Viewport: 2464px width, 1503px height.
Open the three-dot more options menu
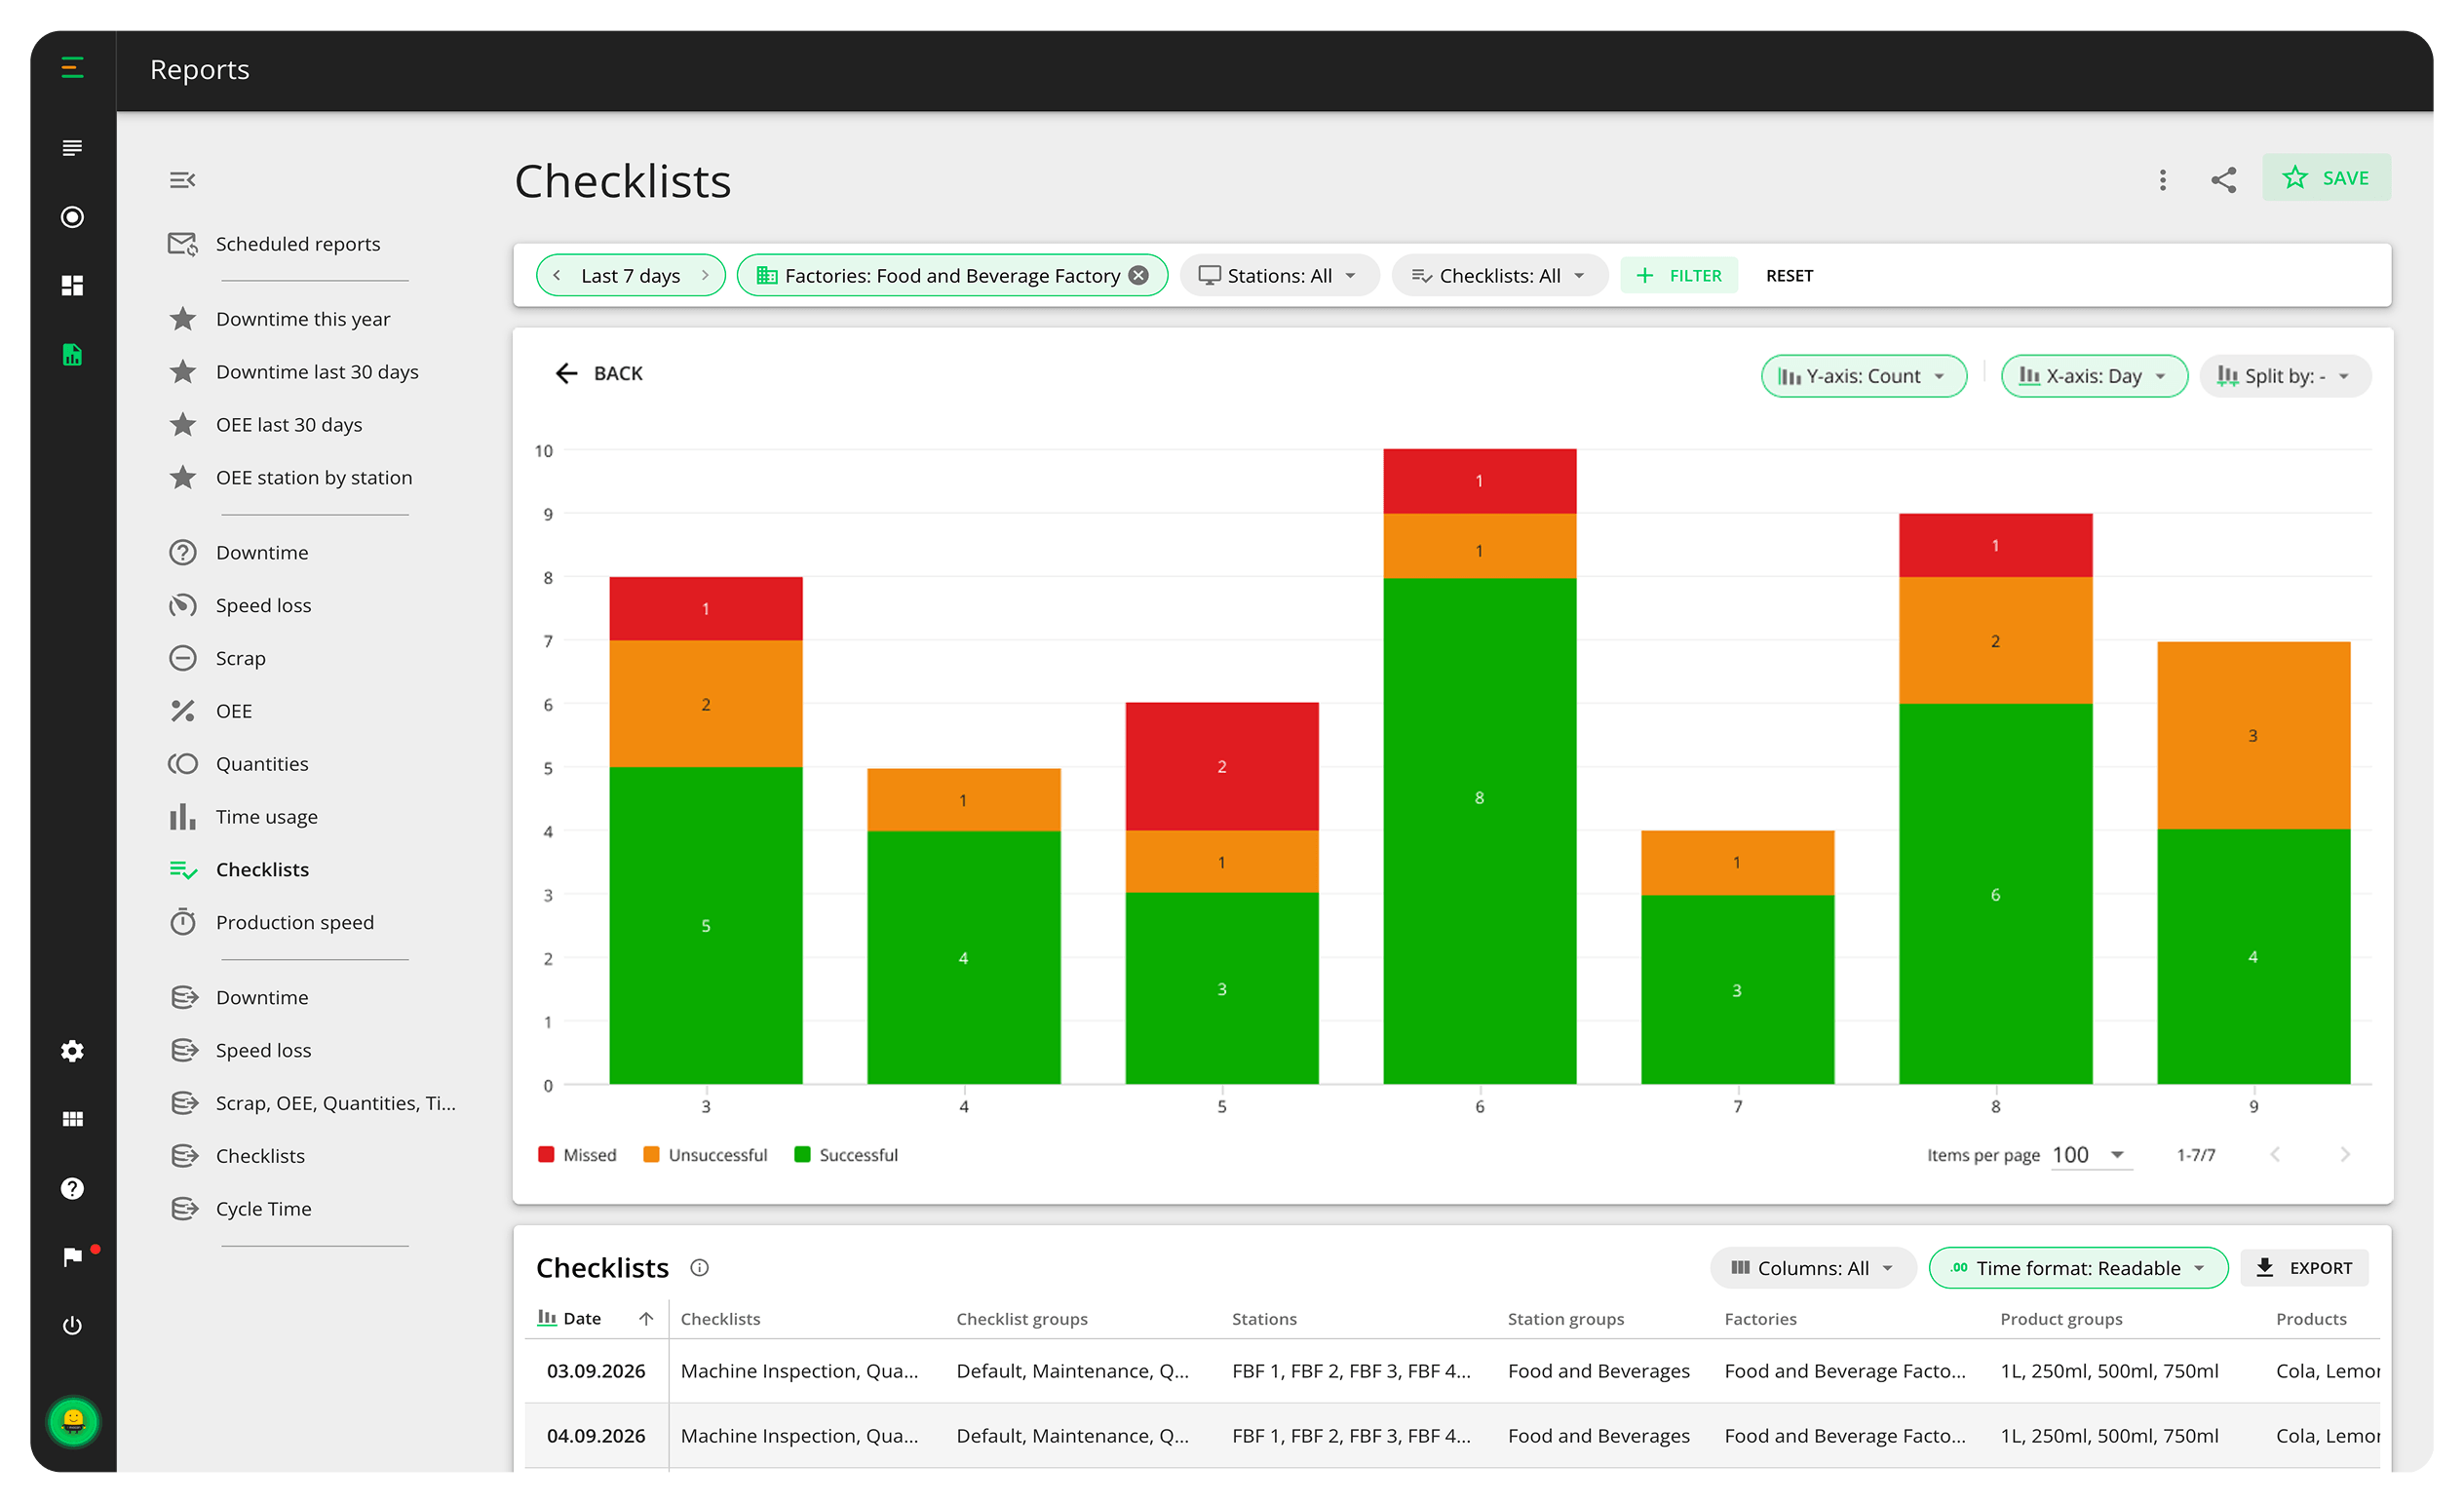(x=2162, y=180)
